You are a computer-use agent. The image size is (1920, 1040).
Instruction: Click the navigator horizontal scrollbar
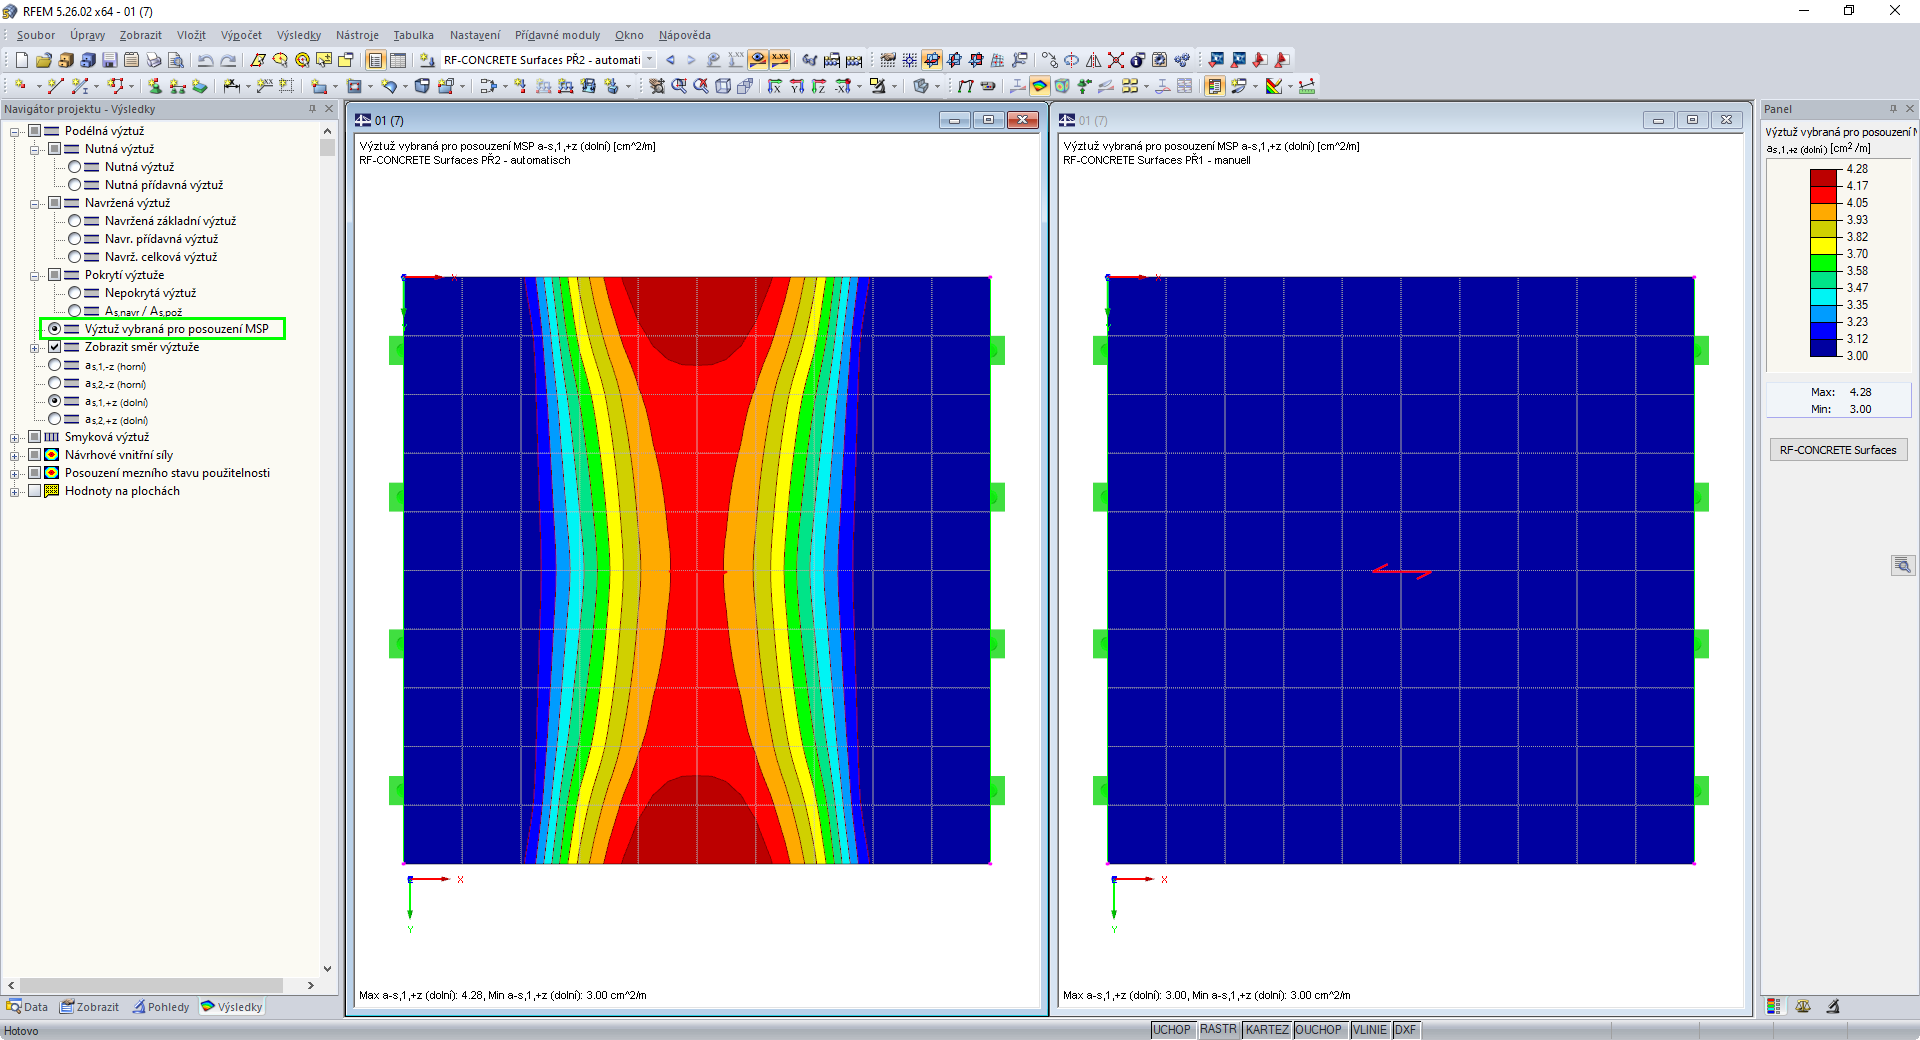click(152, 985)
